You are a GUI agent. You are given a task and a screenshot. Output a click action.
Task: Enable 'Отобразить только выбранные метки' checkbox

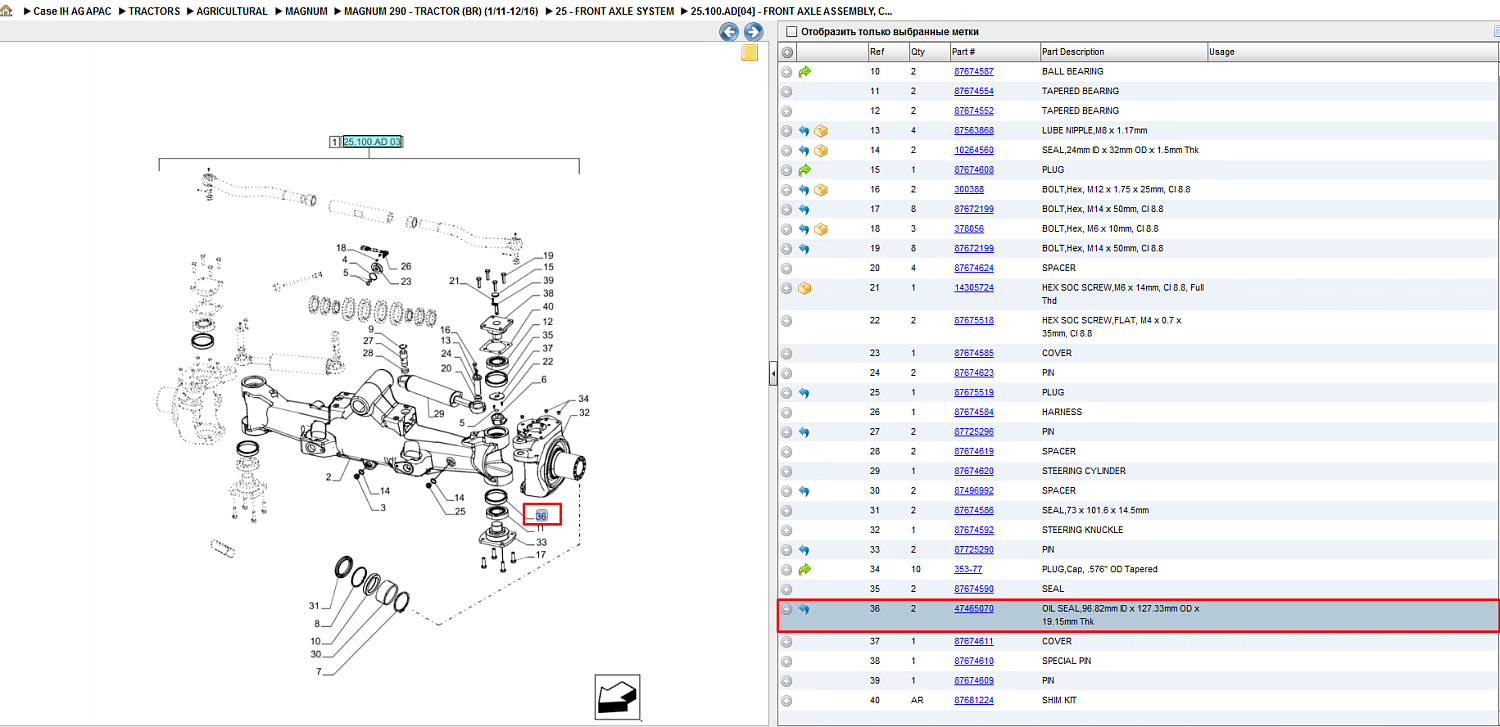point(791,32)
